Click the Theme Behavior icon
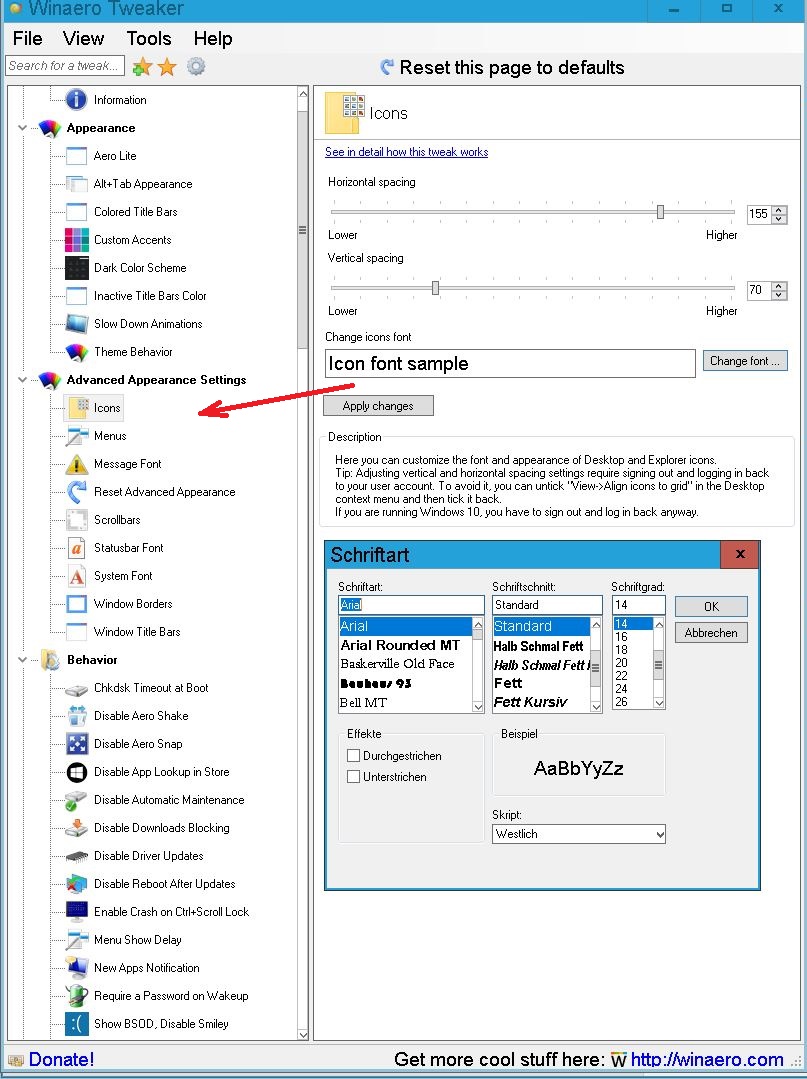Image resolution: width=807 pixels, height=1079 pixels. point(76,352)
